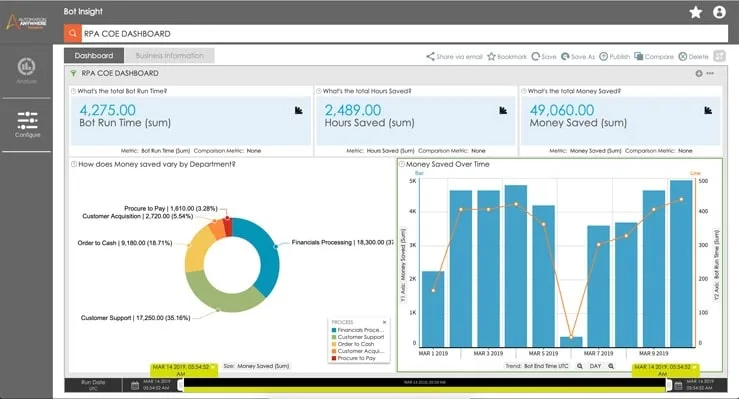Viewport: 739px width, 399px height.
Task: Delete the dashboard
Action: [693, 57]
